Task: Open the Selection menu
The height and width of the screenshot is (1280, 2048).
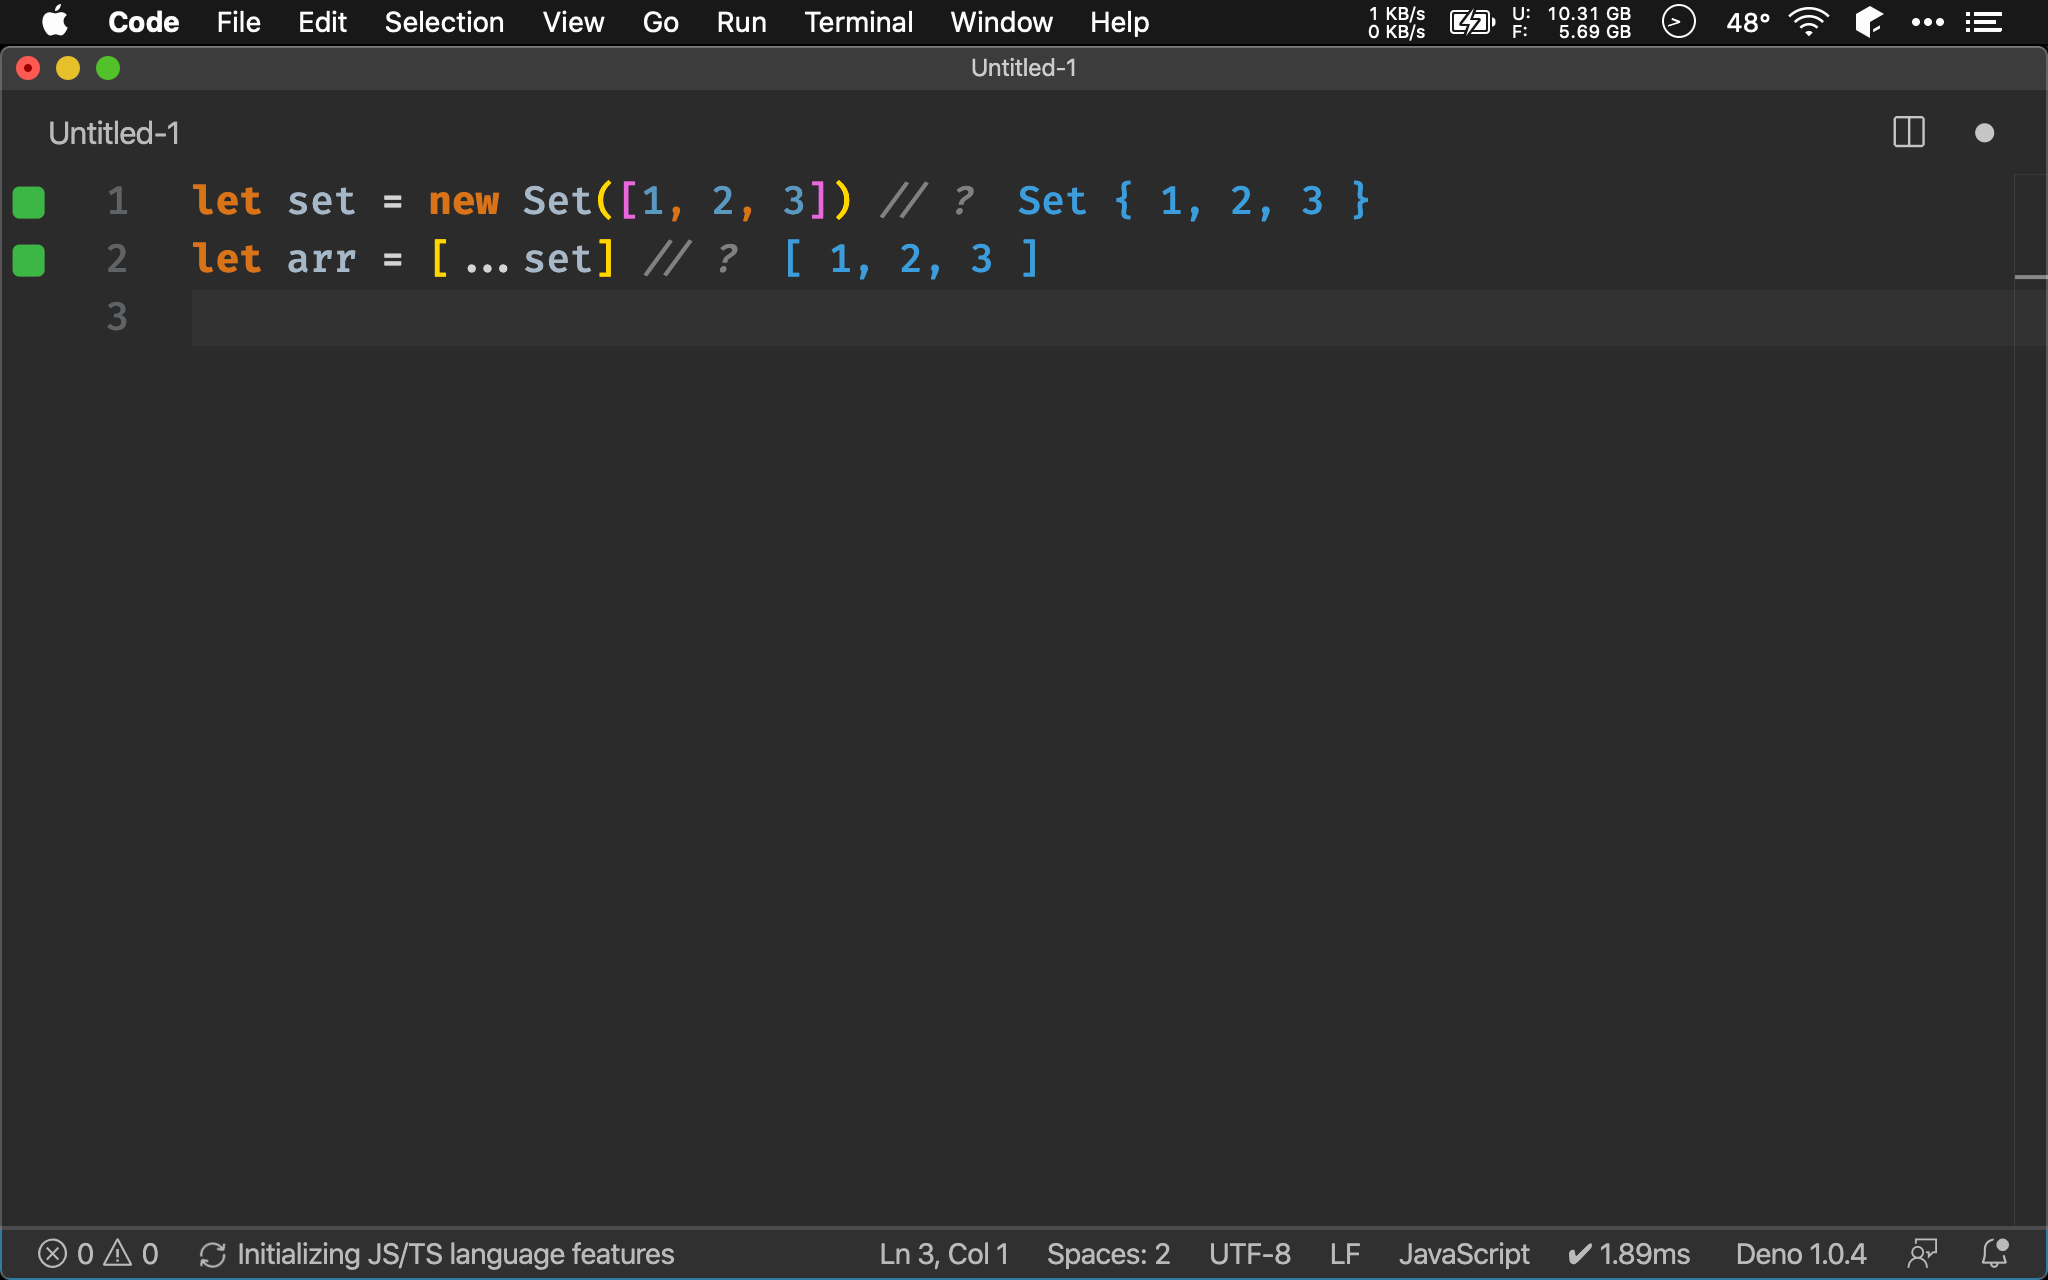Action: pyautogui.click(x=444, y=22)
